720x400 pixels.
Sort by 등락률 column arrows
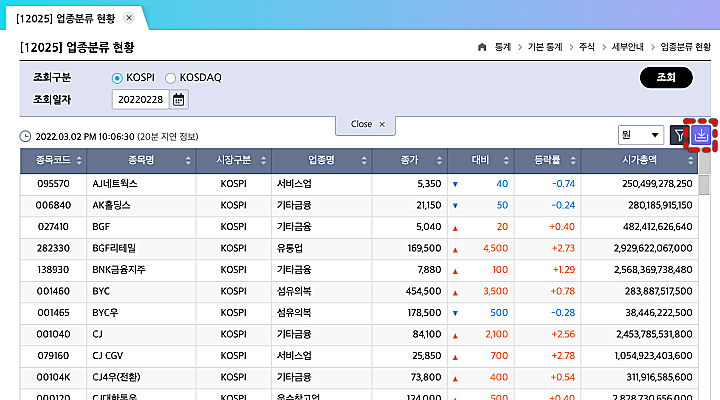tap(573, 160)
